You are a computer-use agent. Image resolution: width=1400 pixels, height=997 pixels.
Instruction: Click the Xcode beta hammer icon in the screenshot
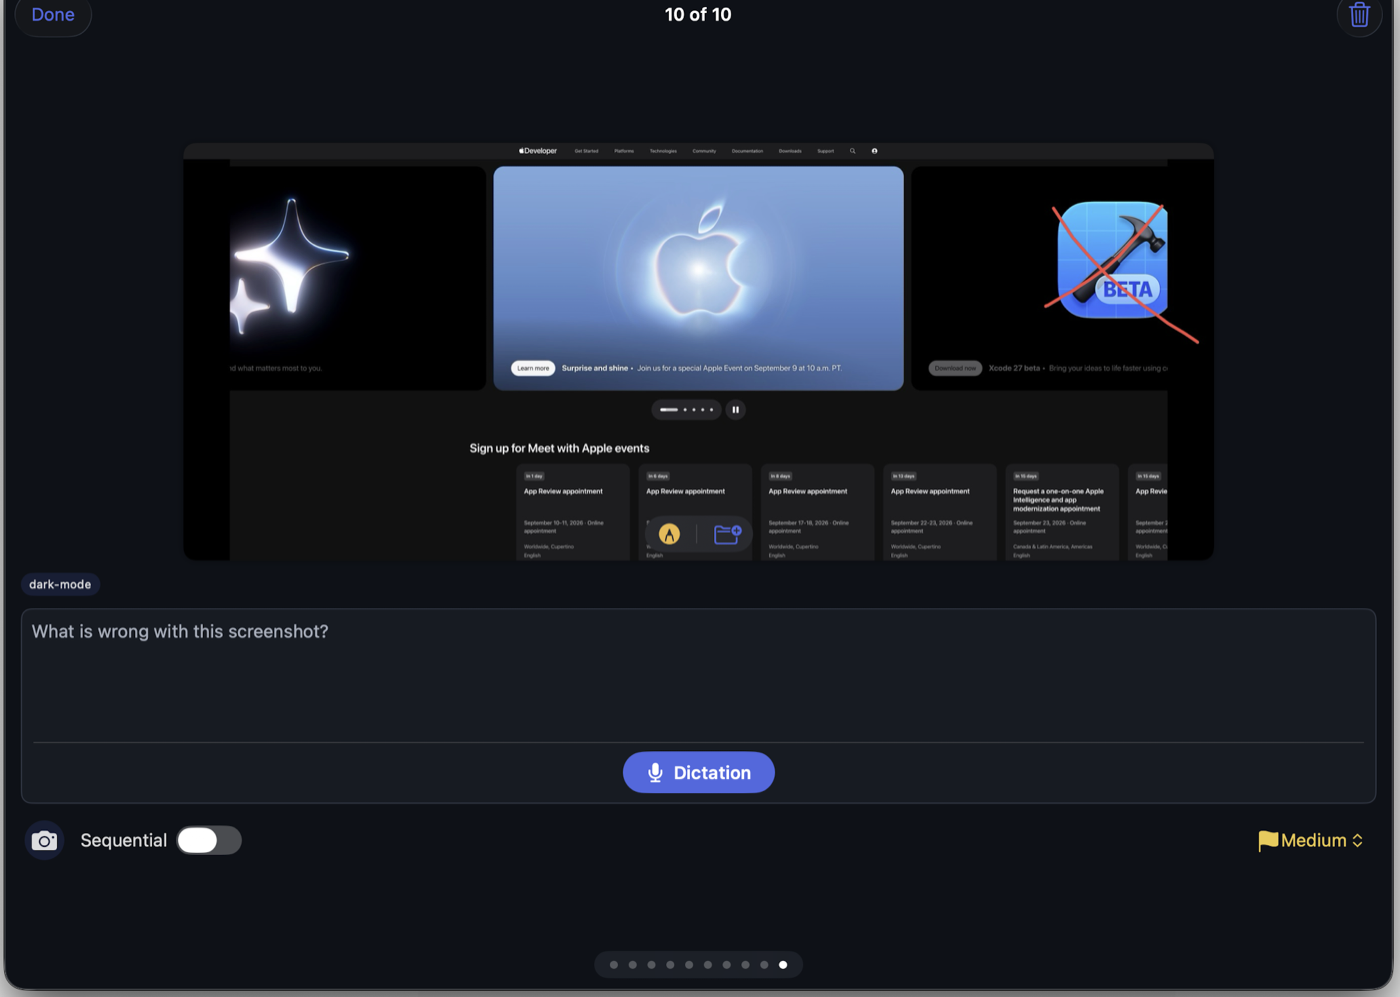pyautogui.click(x=1112, y=260)
